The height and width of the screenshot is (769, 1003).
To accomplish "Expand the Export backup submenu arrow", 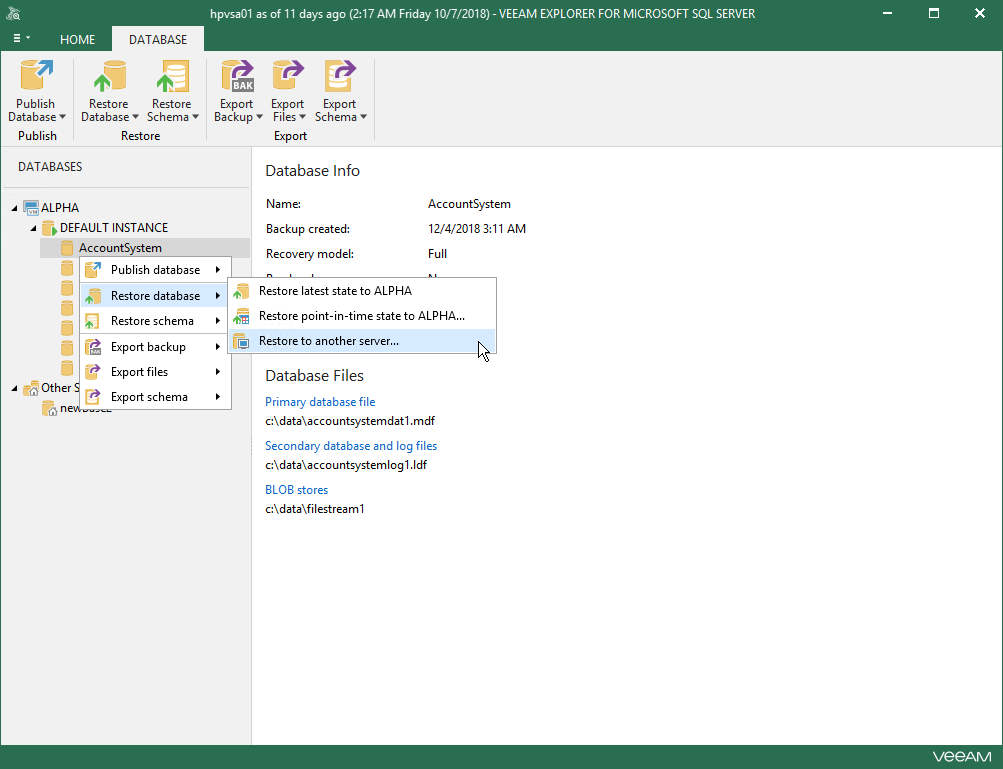I will coord(218,347).
